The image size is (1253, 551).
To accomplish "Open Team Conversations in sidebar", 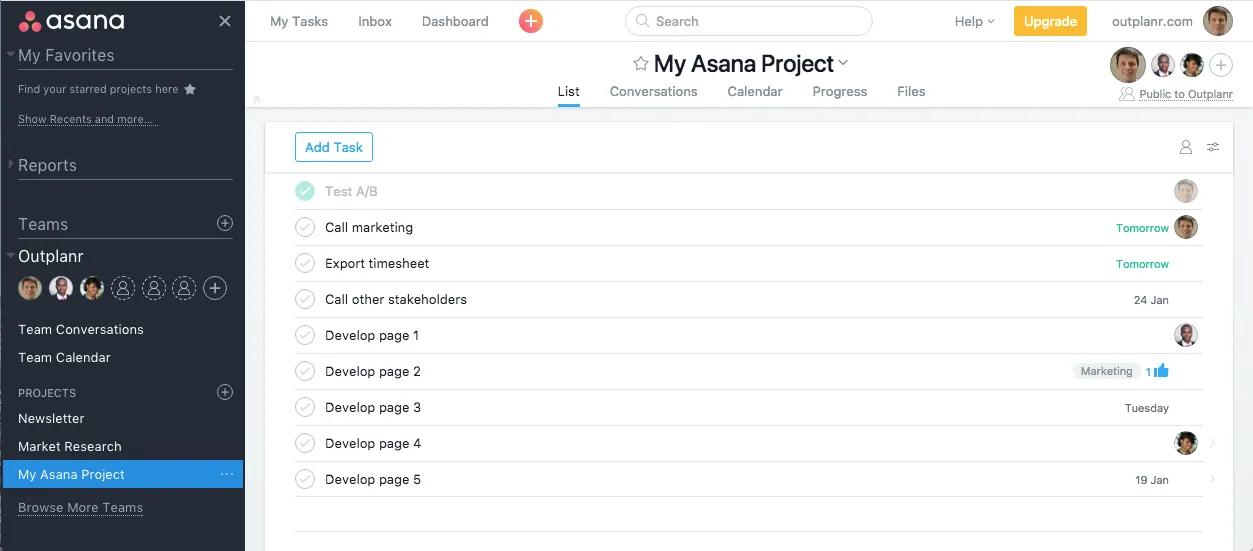I will [81, 329].
